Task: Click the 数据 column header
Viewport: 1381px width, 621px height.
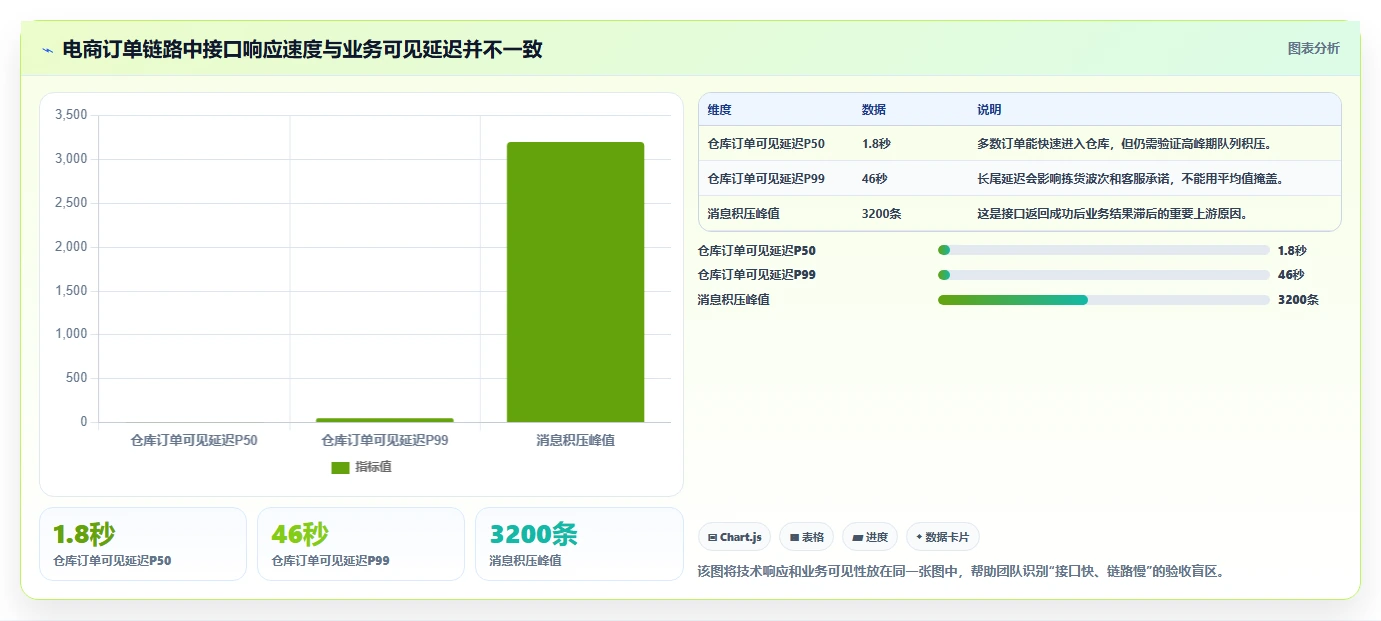Action: coord(874,110)
